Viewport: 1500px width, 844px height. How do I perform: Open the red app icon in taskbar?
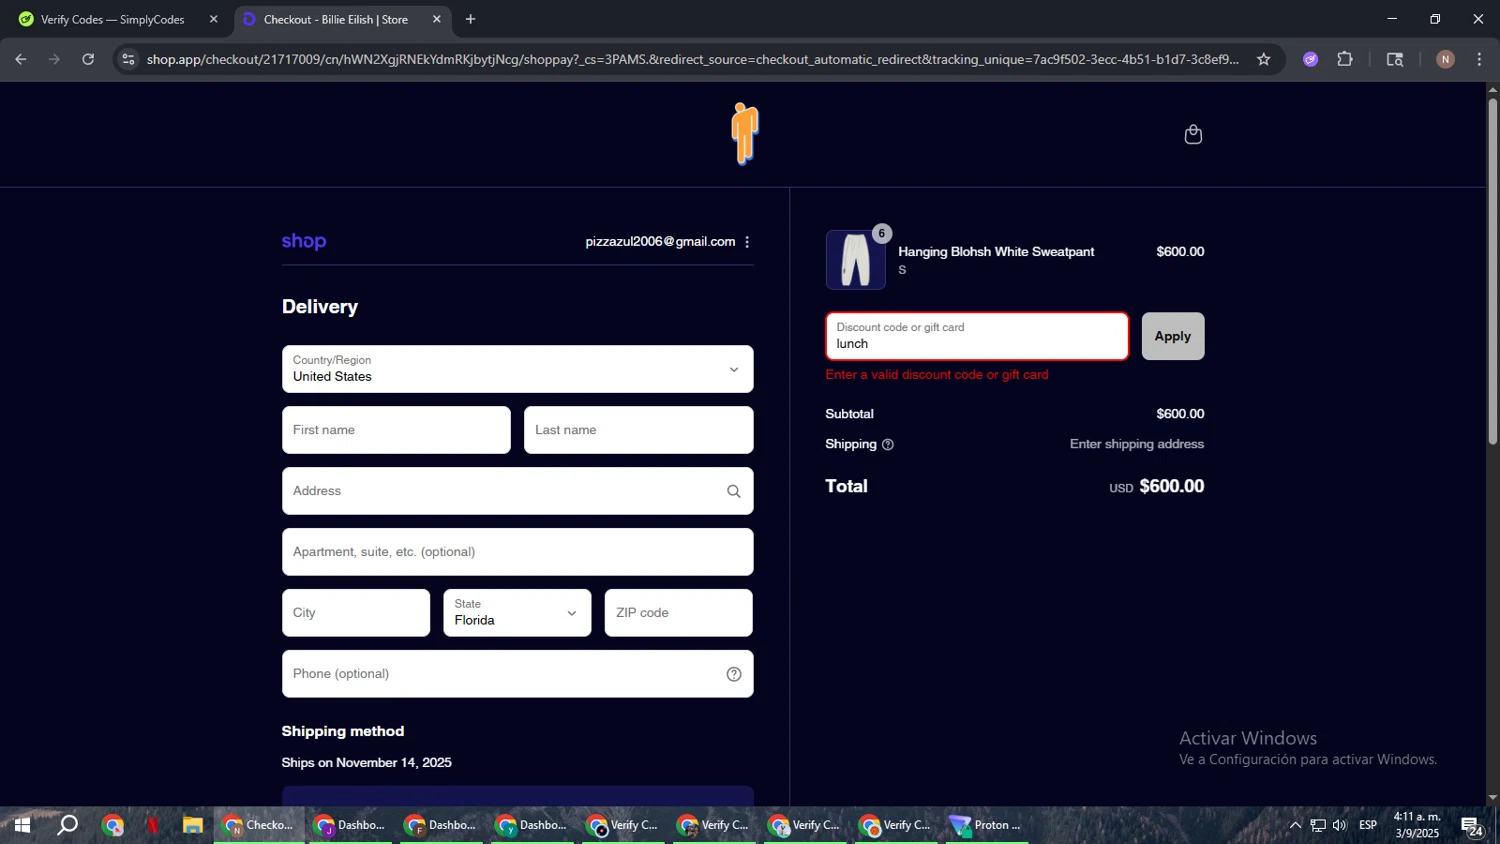click(152, 825)
